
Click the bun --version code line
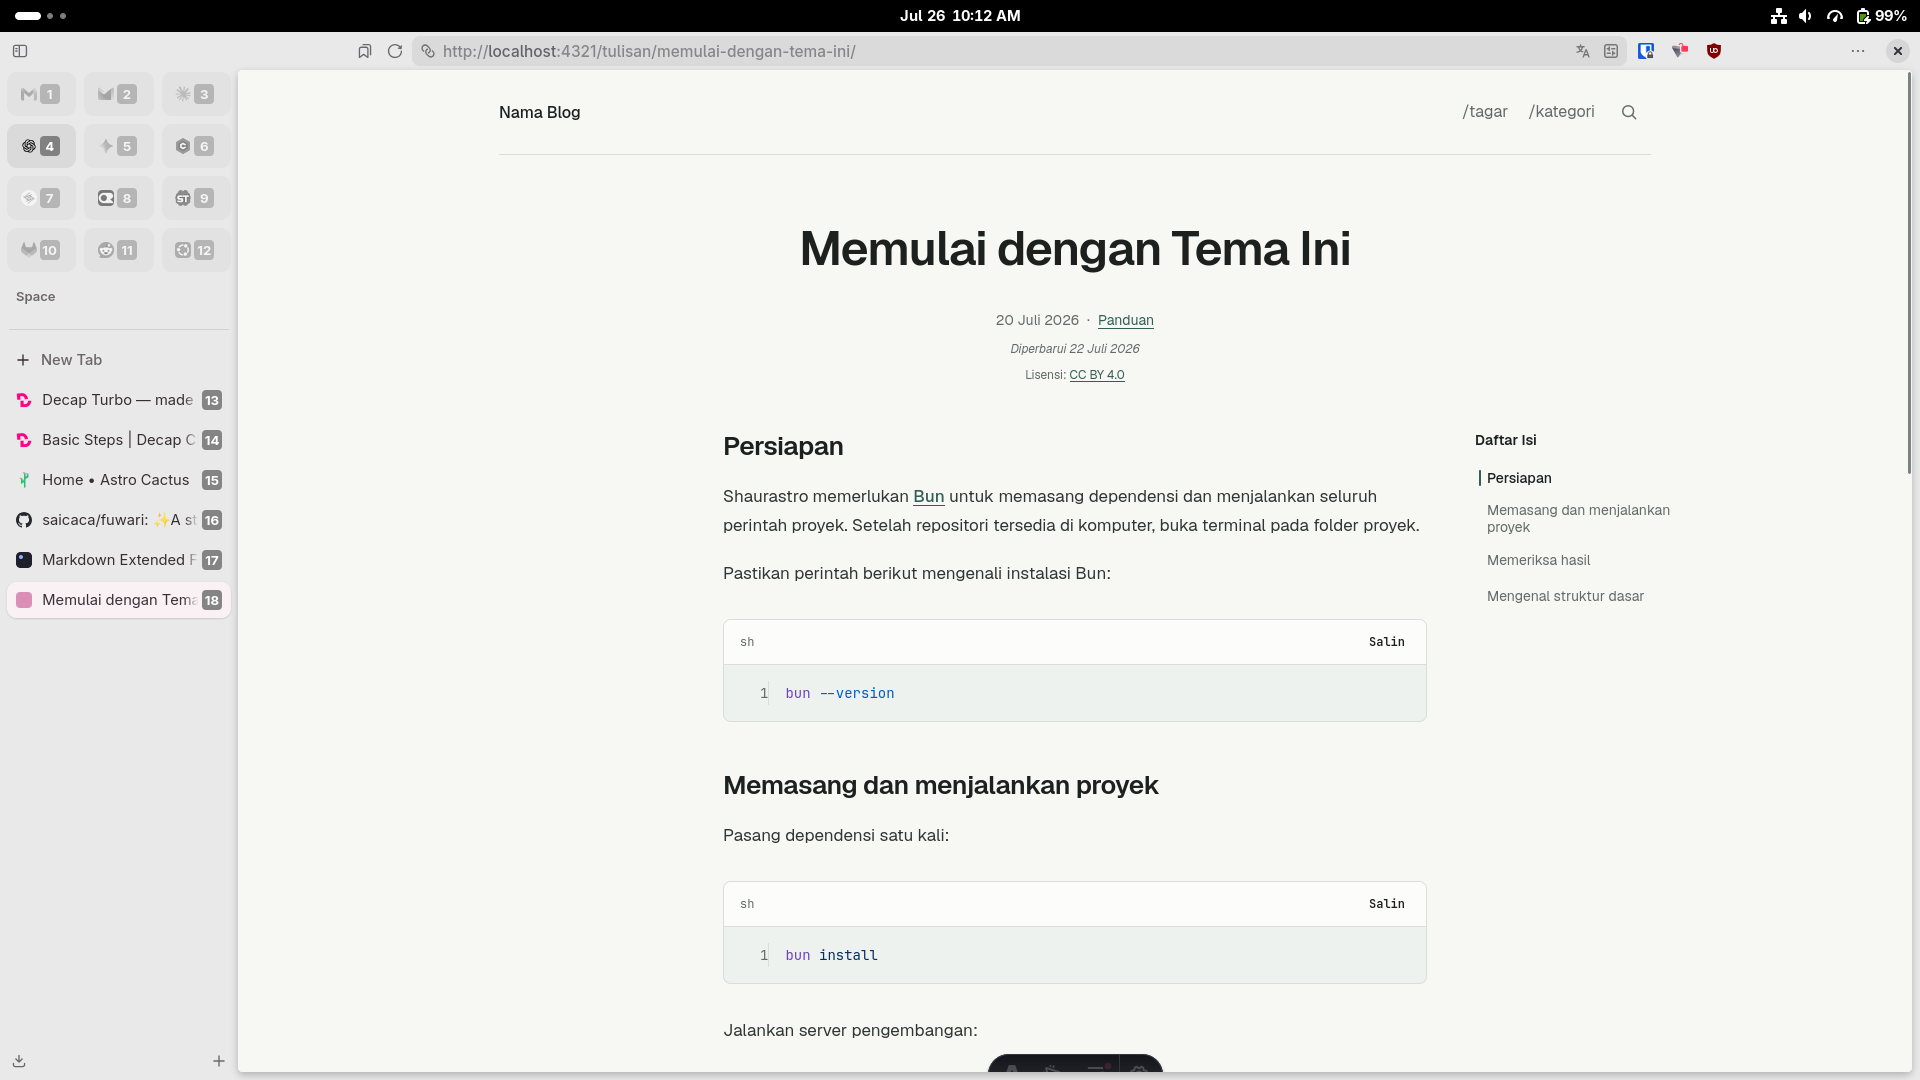coord(840,693)
